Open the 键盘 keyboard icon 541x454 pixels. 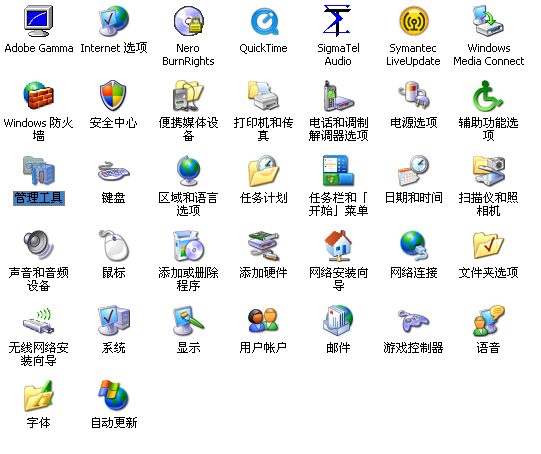114,171
